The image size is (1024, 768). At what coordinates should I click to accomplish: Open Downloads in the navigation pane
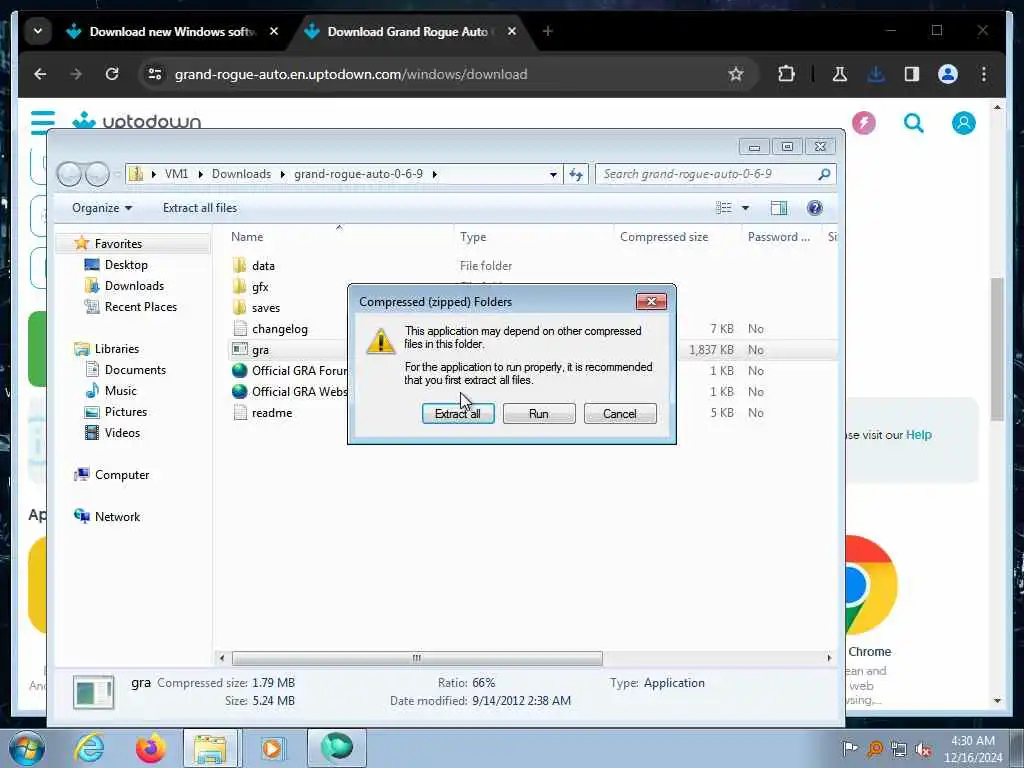[134, 285]
